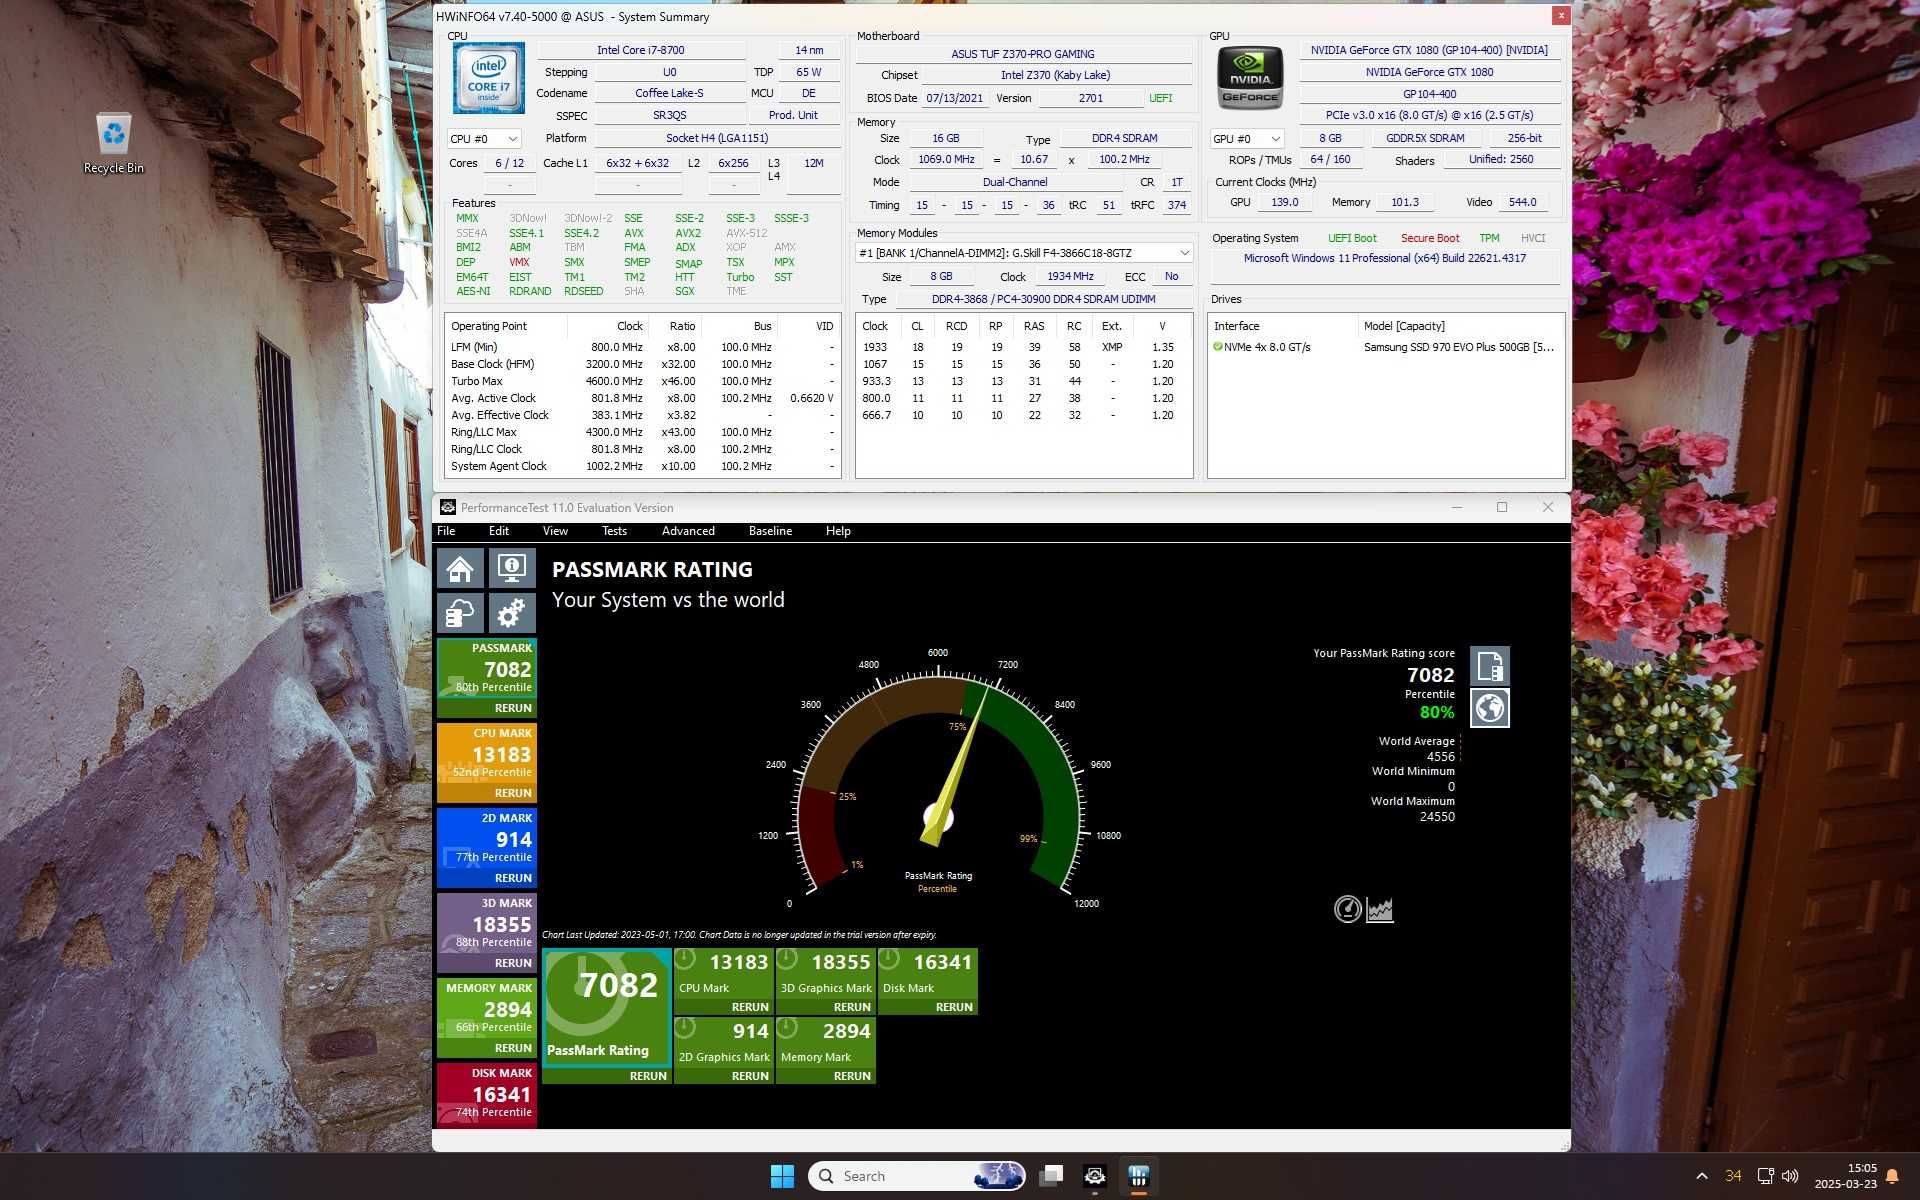Click the Samsung SSD 970 EVO Plus drive row
The width and height of the screenshot is (1920, 1200).
pos(1385,347)
